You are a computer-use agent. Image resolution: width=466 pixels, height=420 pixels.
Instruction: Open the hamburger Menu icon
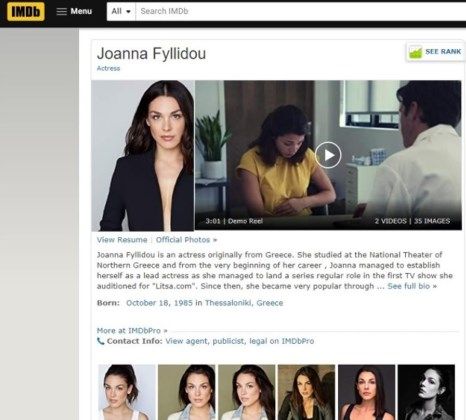tap(62, 11)
